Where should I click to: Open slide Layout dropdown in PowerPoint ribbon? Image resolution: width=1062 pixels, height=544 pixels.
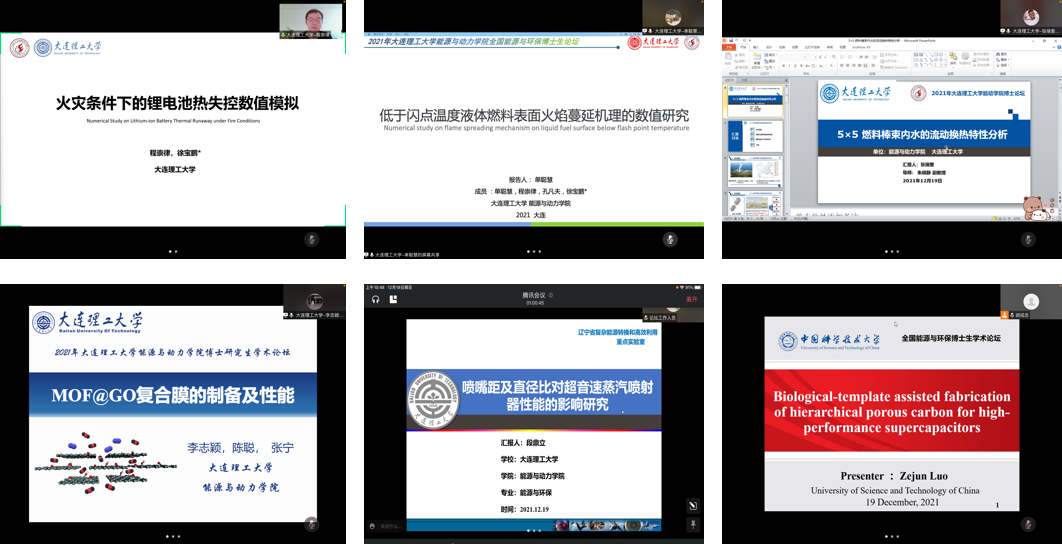[x=770, y=55]
